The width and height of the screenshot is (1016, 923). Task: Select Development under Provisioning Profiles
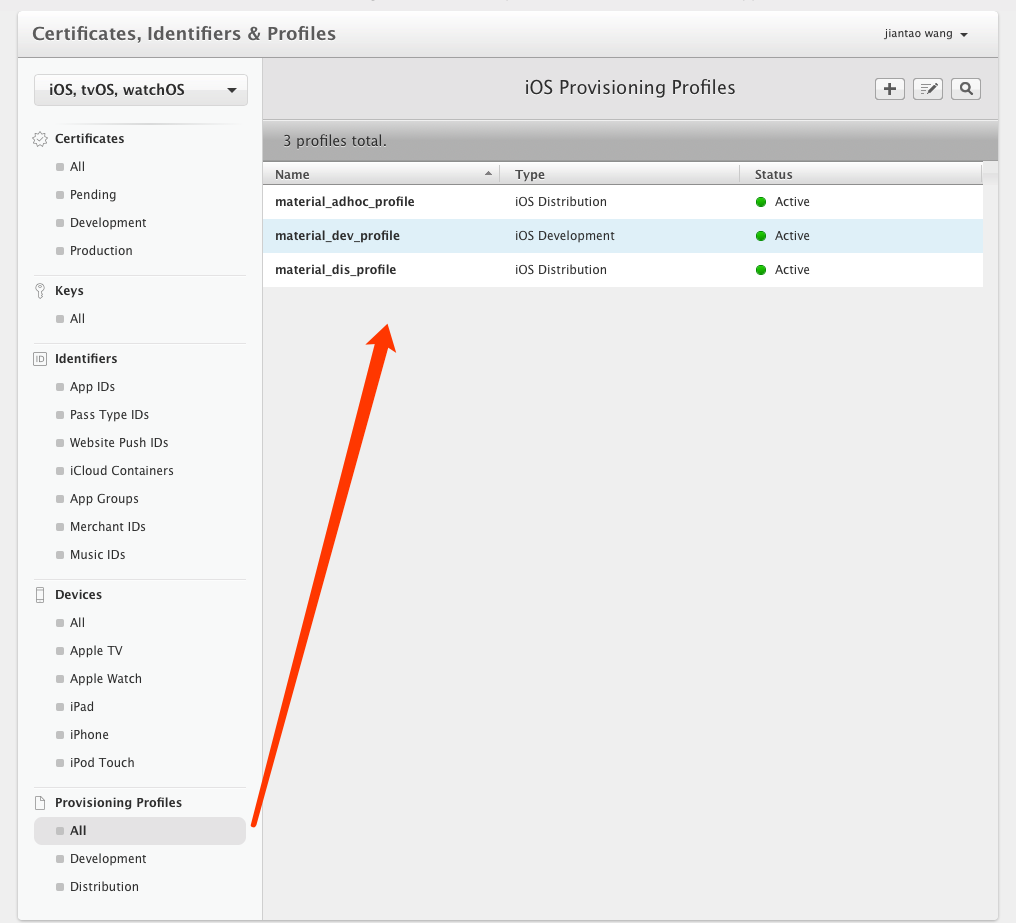click(108, 859)
